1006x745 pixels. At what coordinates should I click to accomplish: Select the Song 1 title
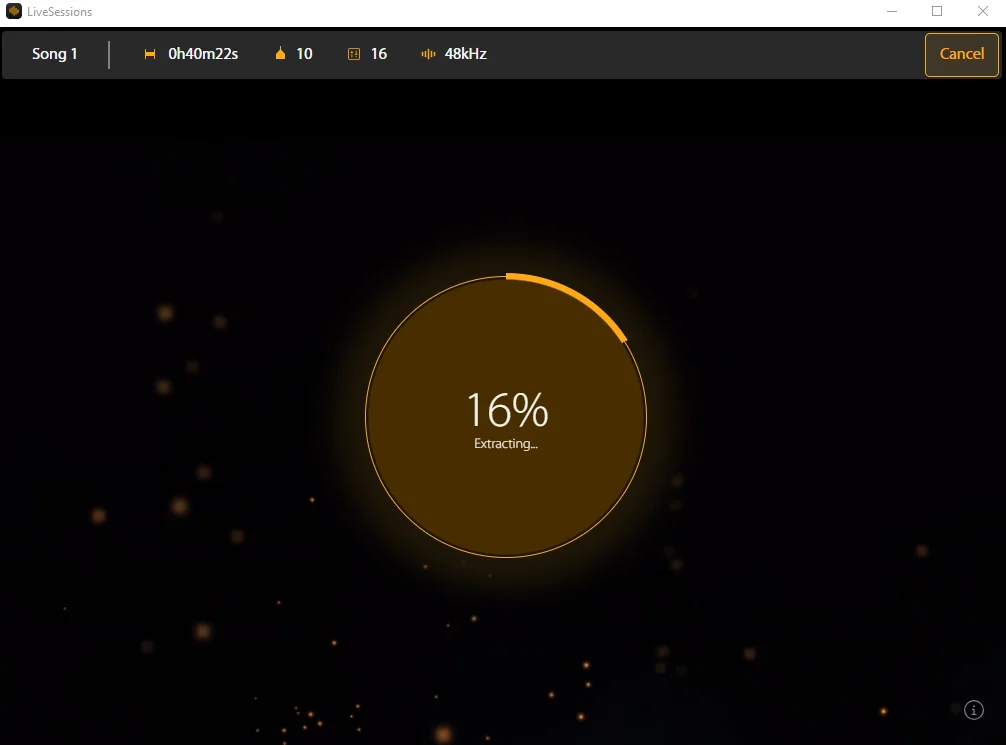(x=55, y=54)
